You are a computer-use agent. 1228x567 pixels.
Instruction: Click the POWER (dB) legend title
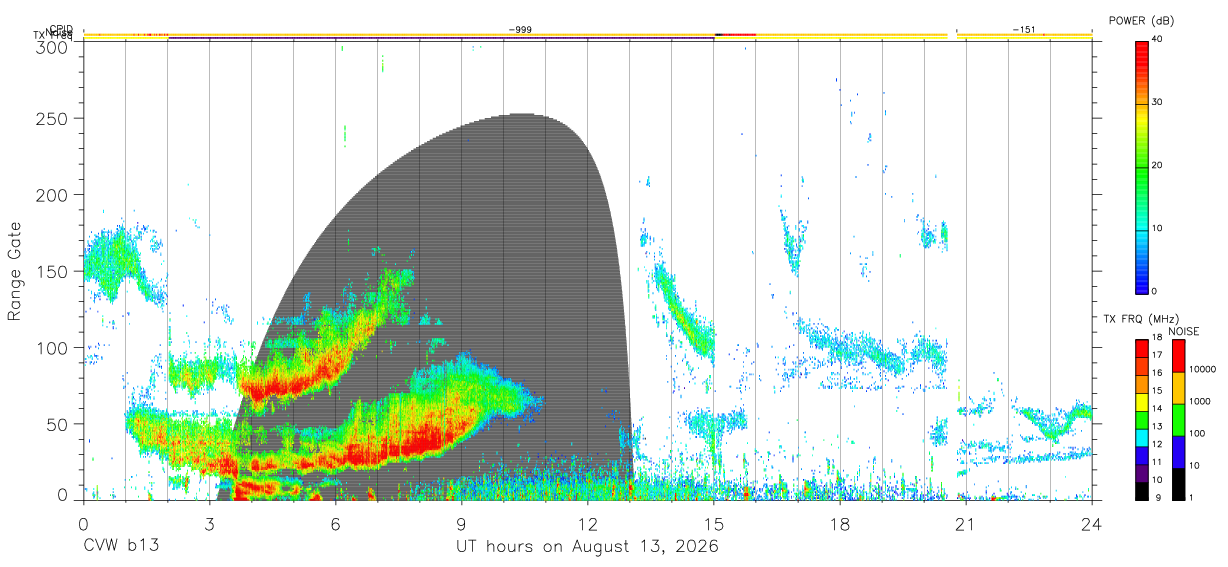pos(1142,21)
